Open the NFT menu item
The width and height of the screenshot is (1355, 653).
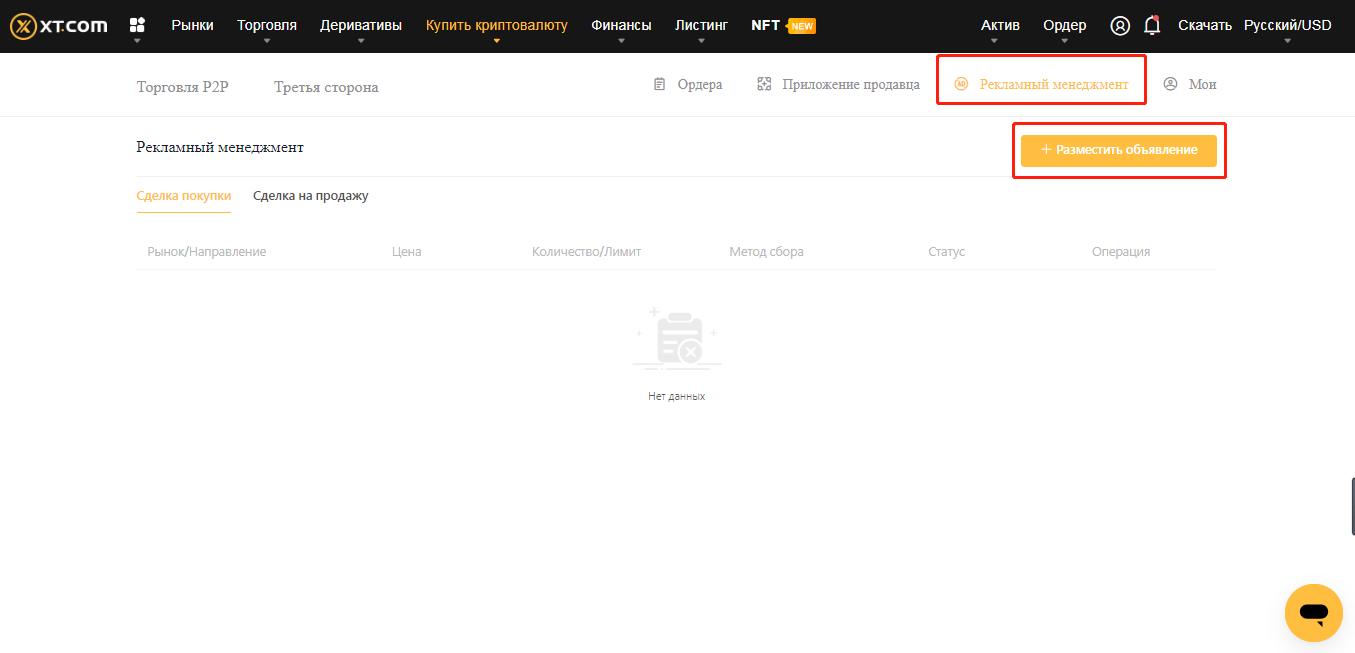tap(765, 25)
